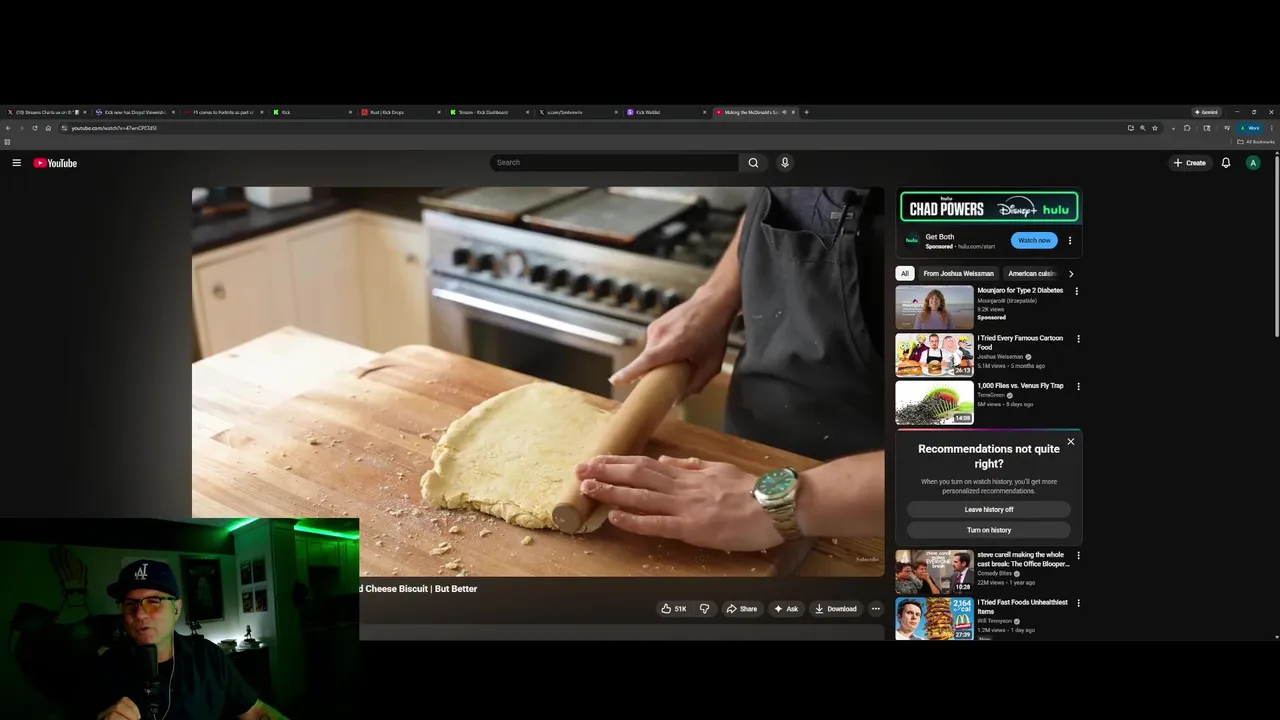Open the apps grid in the bookmarks bar

click(x=7, y=142)
